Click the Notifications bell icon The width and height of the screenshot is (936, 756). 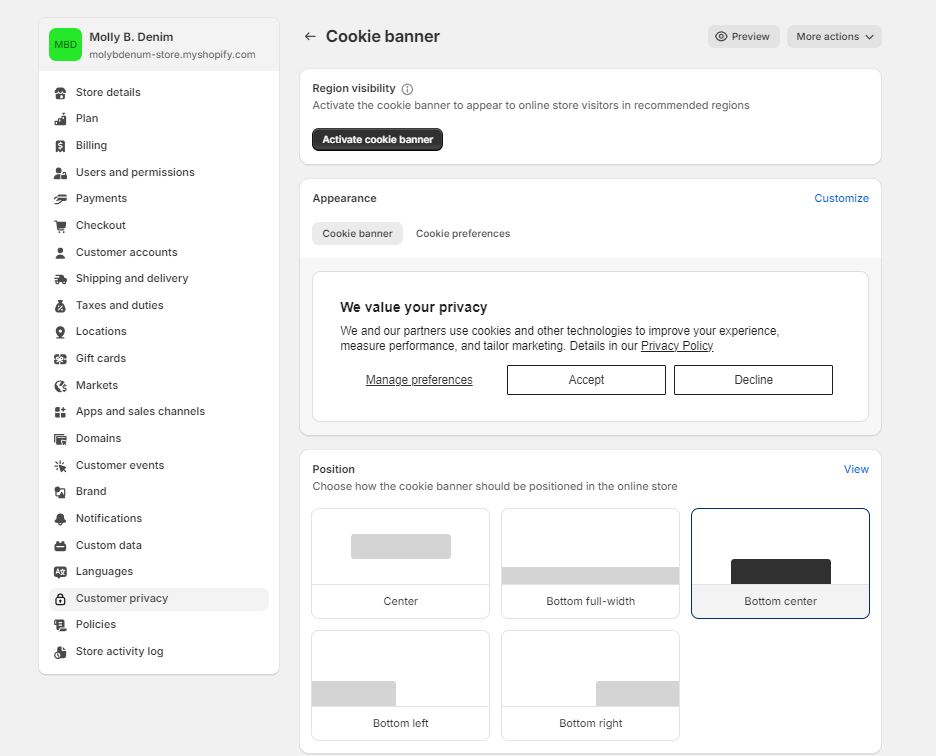[x=60, y=519]
